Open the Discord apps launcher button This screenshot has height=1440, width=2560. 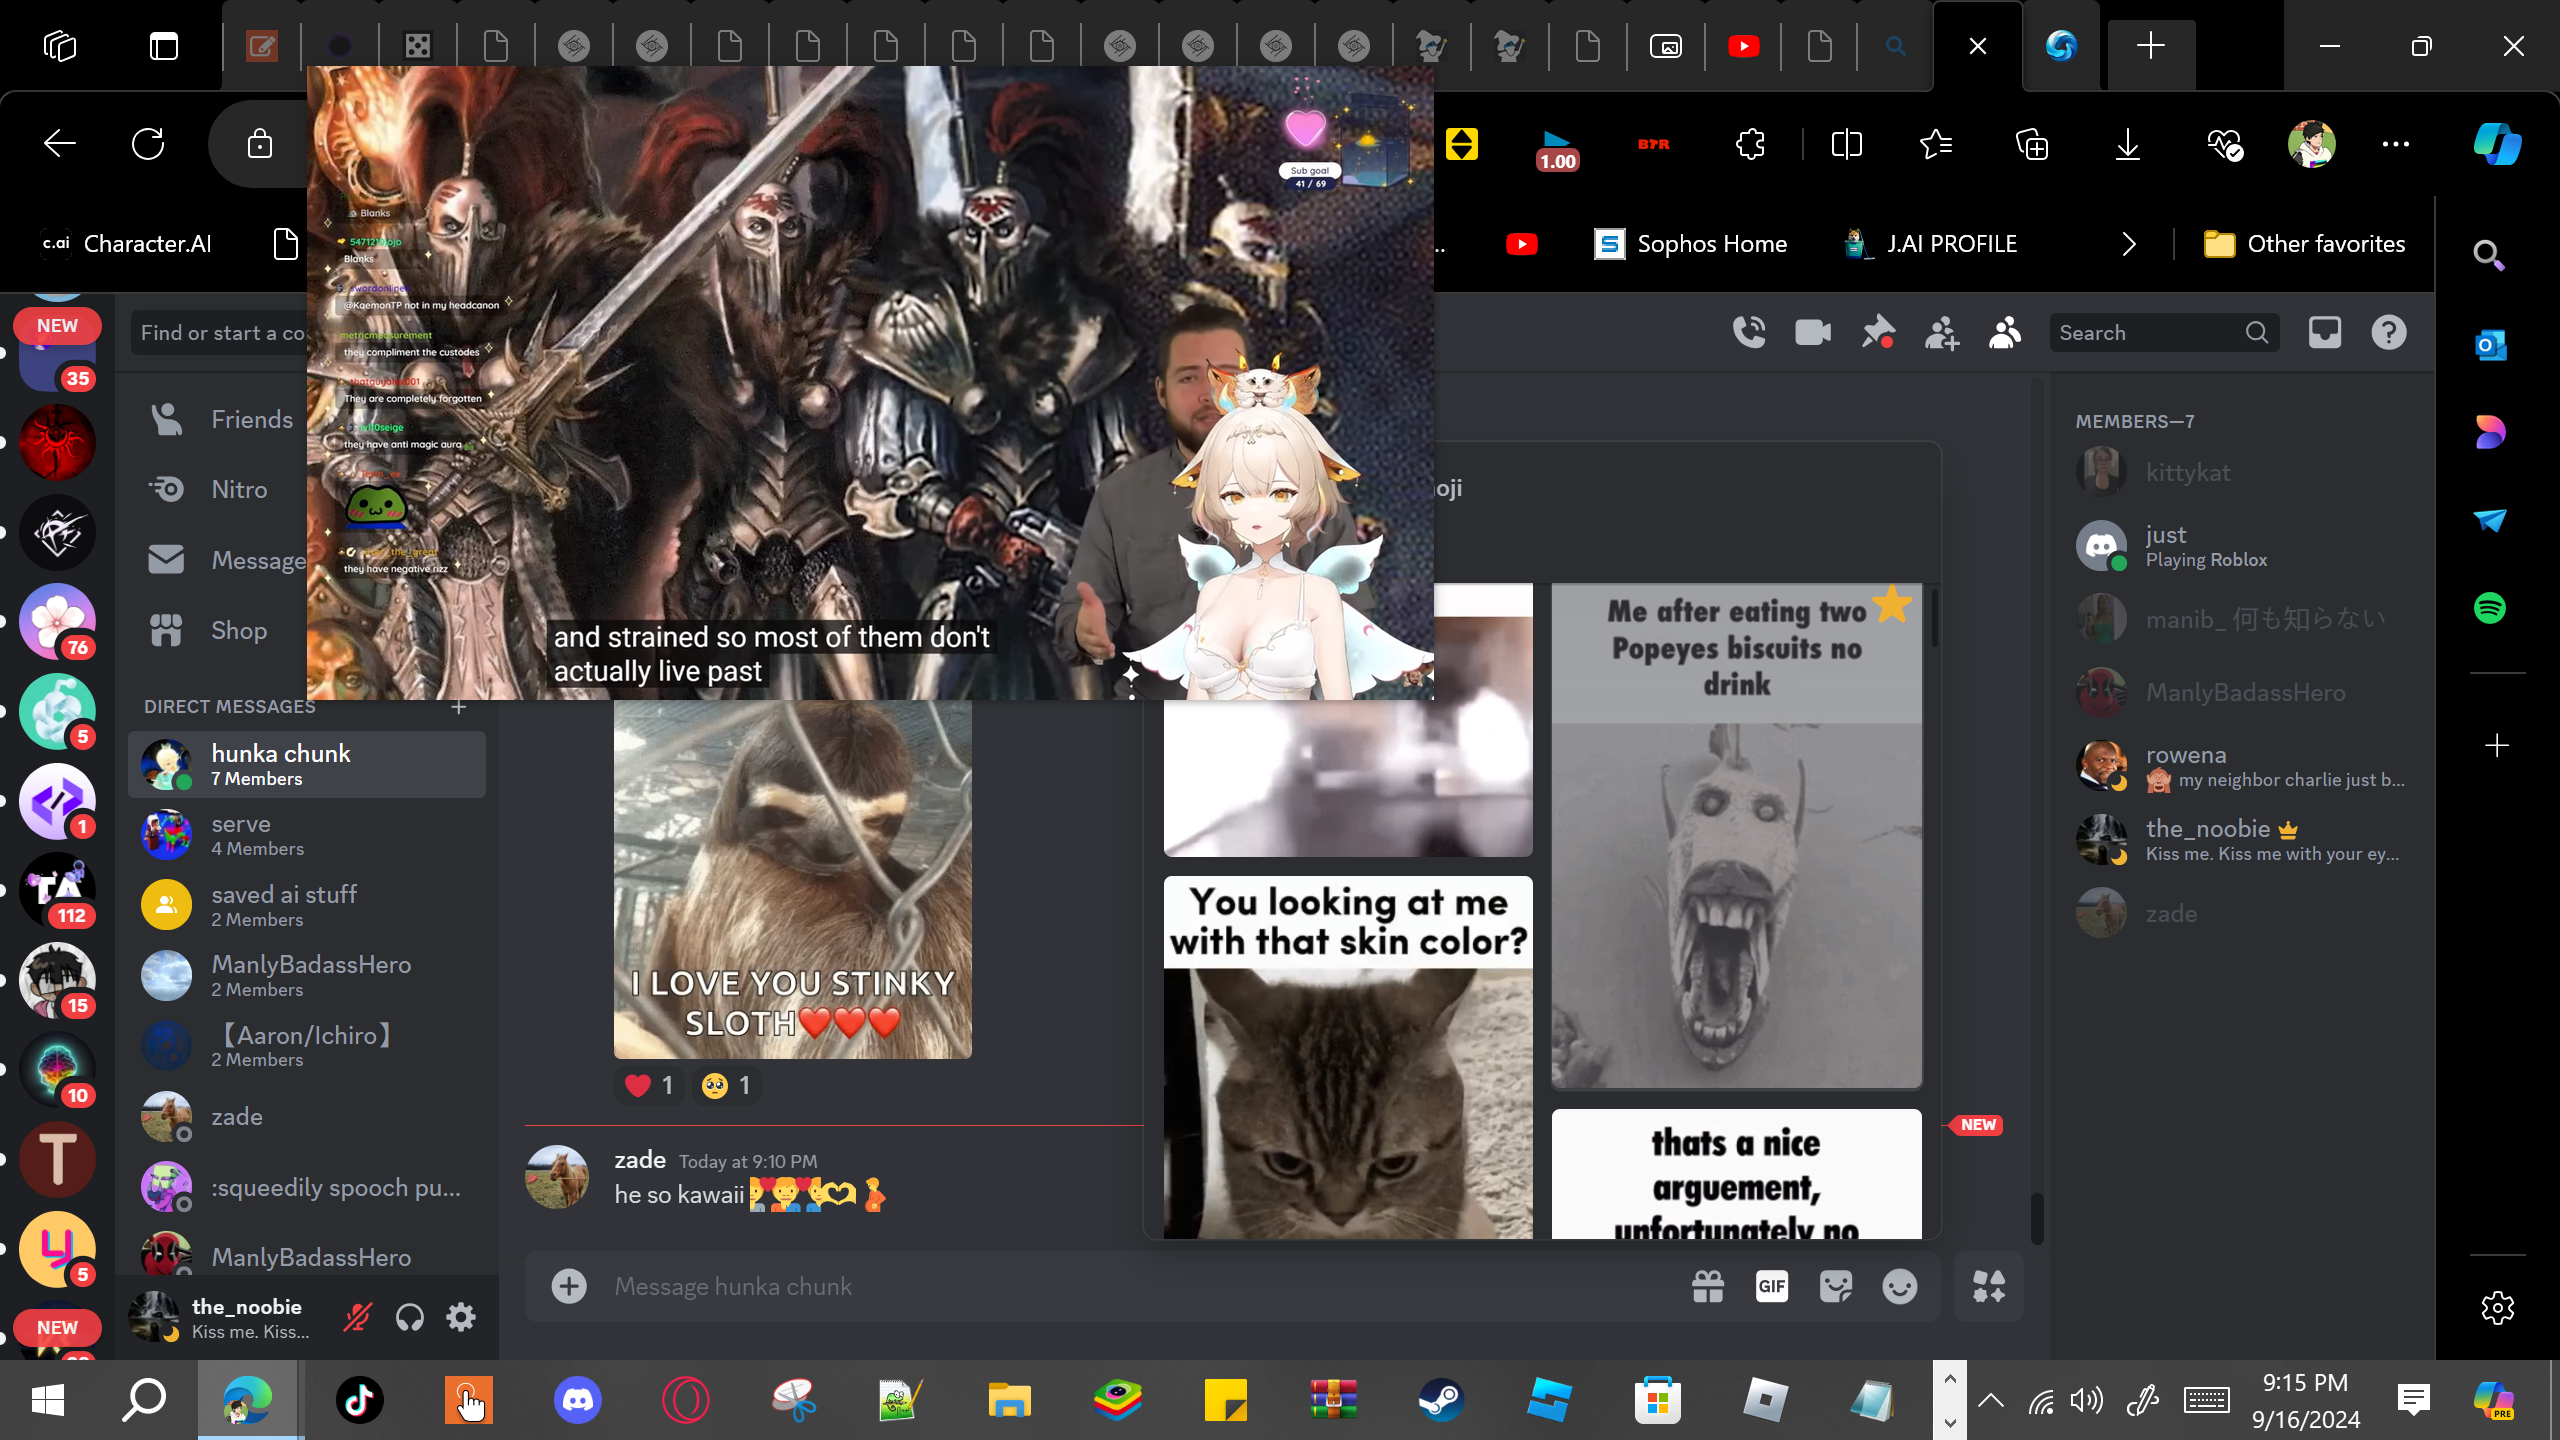tap(1989, 1286)
